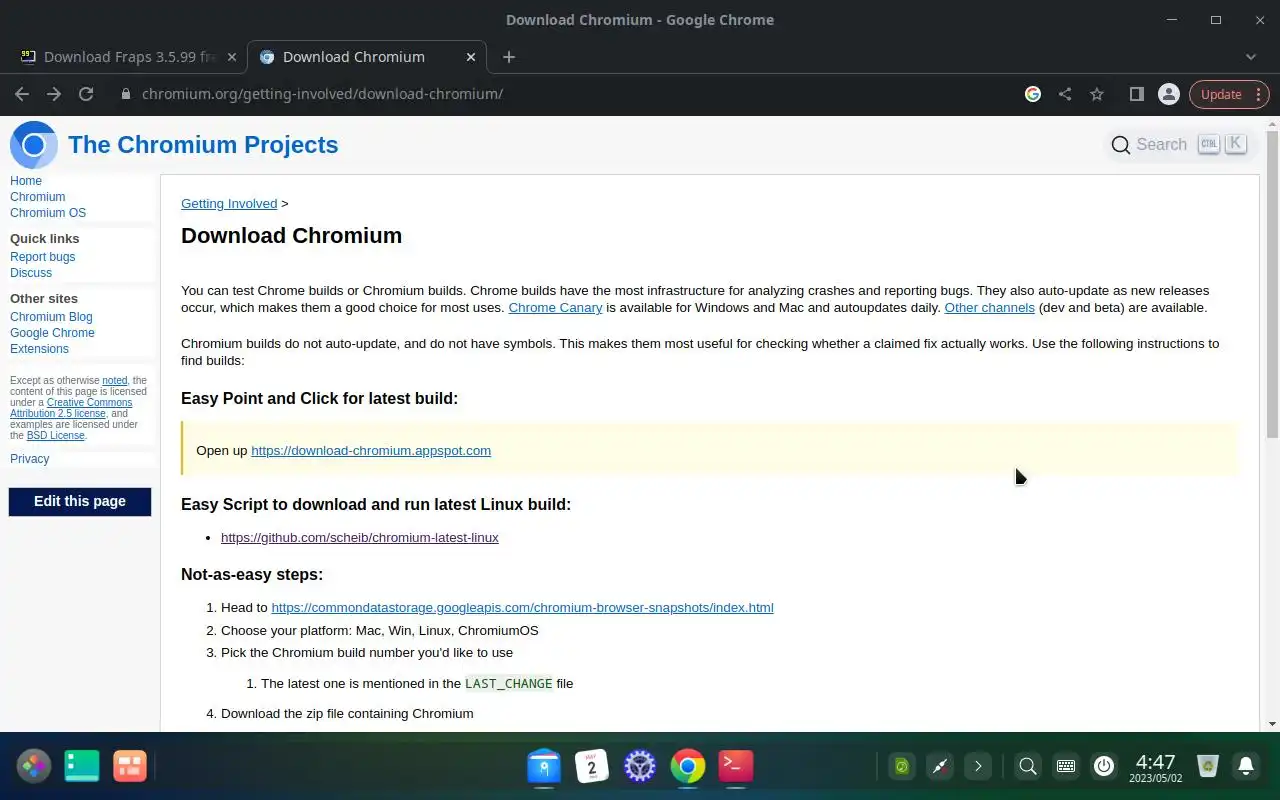Open the clock showing 4:47
The width and height of the screenshot is (1280, 800).
click(x=1156, y=767)
